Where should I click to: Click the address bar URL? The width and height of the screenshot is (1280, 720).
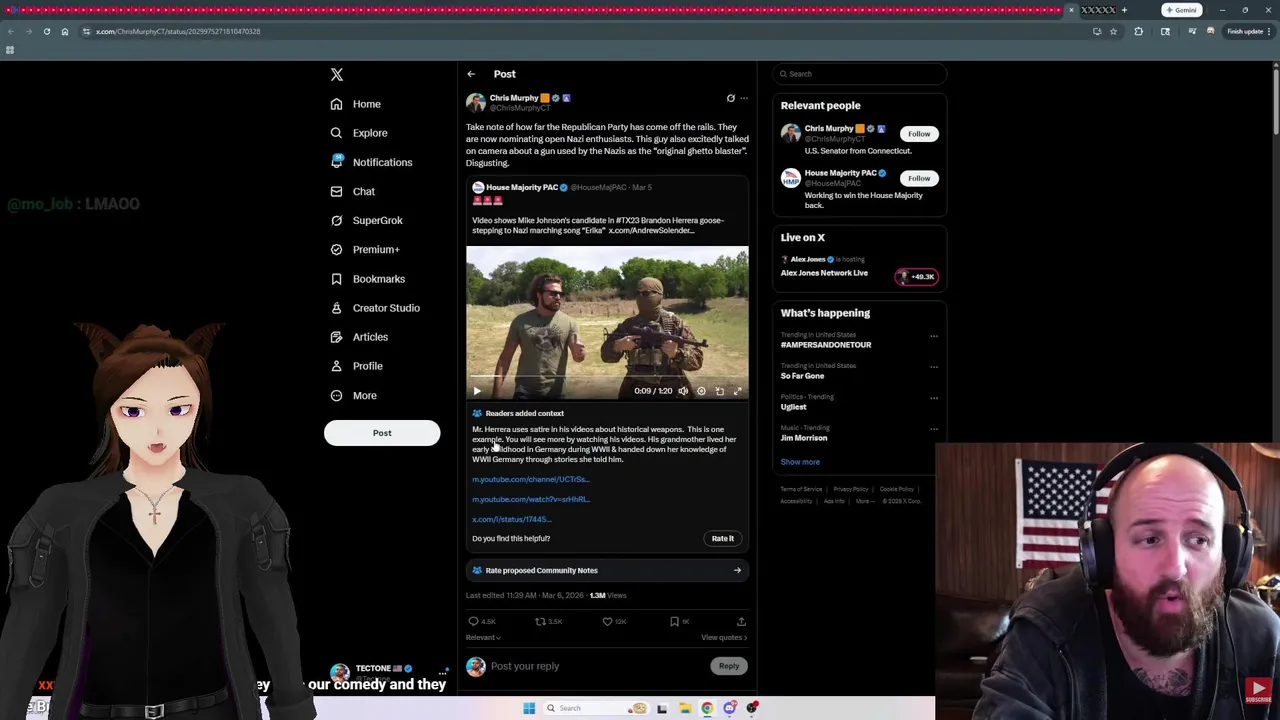(x=178, y=32)
